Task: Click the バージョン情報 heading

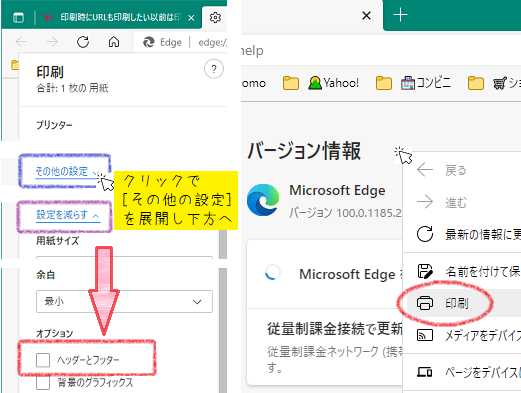Action: tap(304, 151)
